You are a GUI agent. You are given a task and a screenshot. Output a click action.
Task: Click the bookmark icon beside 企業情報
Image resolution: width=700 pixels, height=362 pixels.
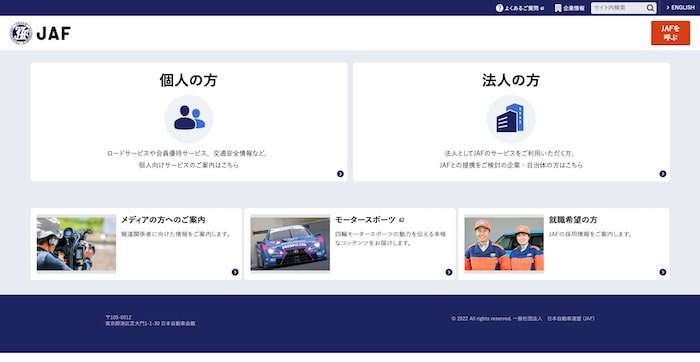(558, 8)
